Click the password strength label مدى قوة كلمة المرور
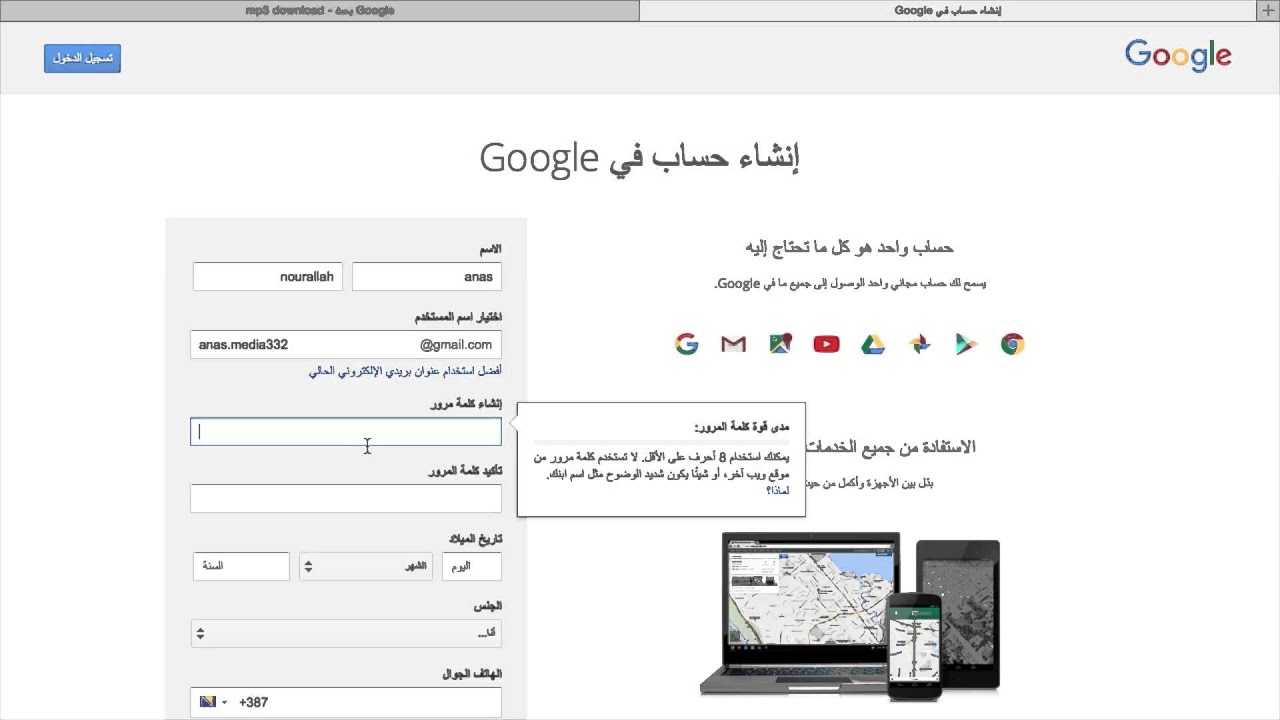 (x=741, y=427)
